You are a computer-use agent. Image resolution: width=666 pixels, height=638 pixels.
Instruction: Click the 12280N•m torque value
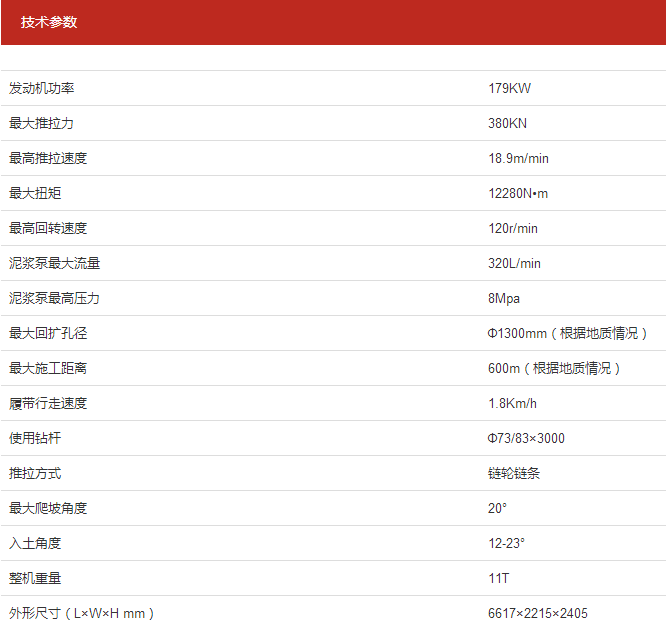click(x=518, y=193)
